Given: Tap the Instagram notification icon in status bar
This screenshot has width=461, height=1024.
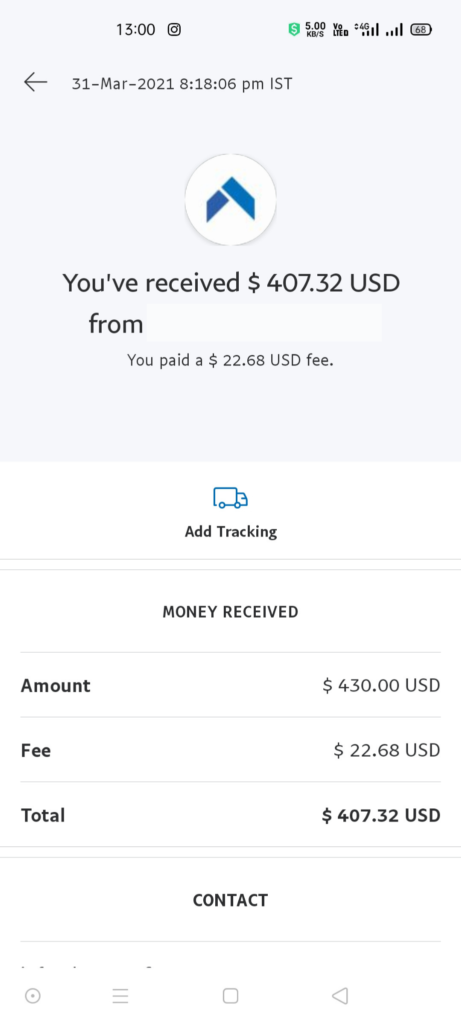Looking at the screenshot, I should coord(174,29).
